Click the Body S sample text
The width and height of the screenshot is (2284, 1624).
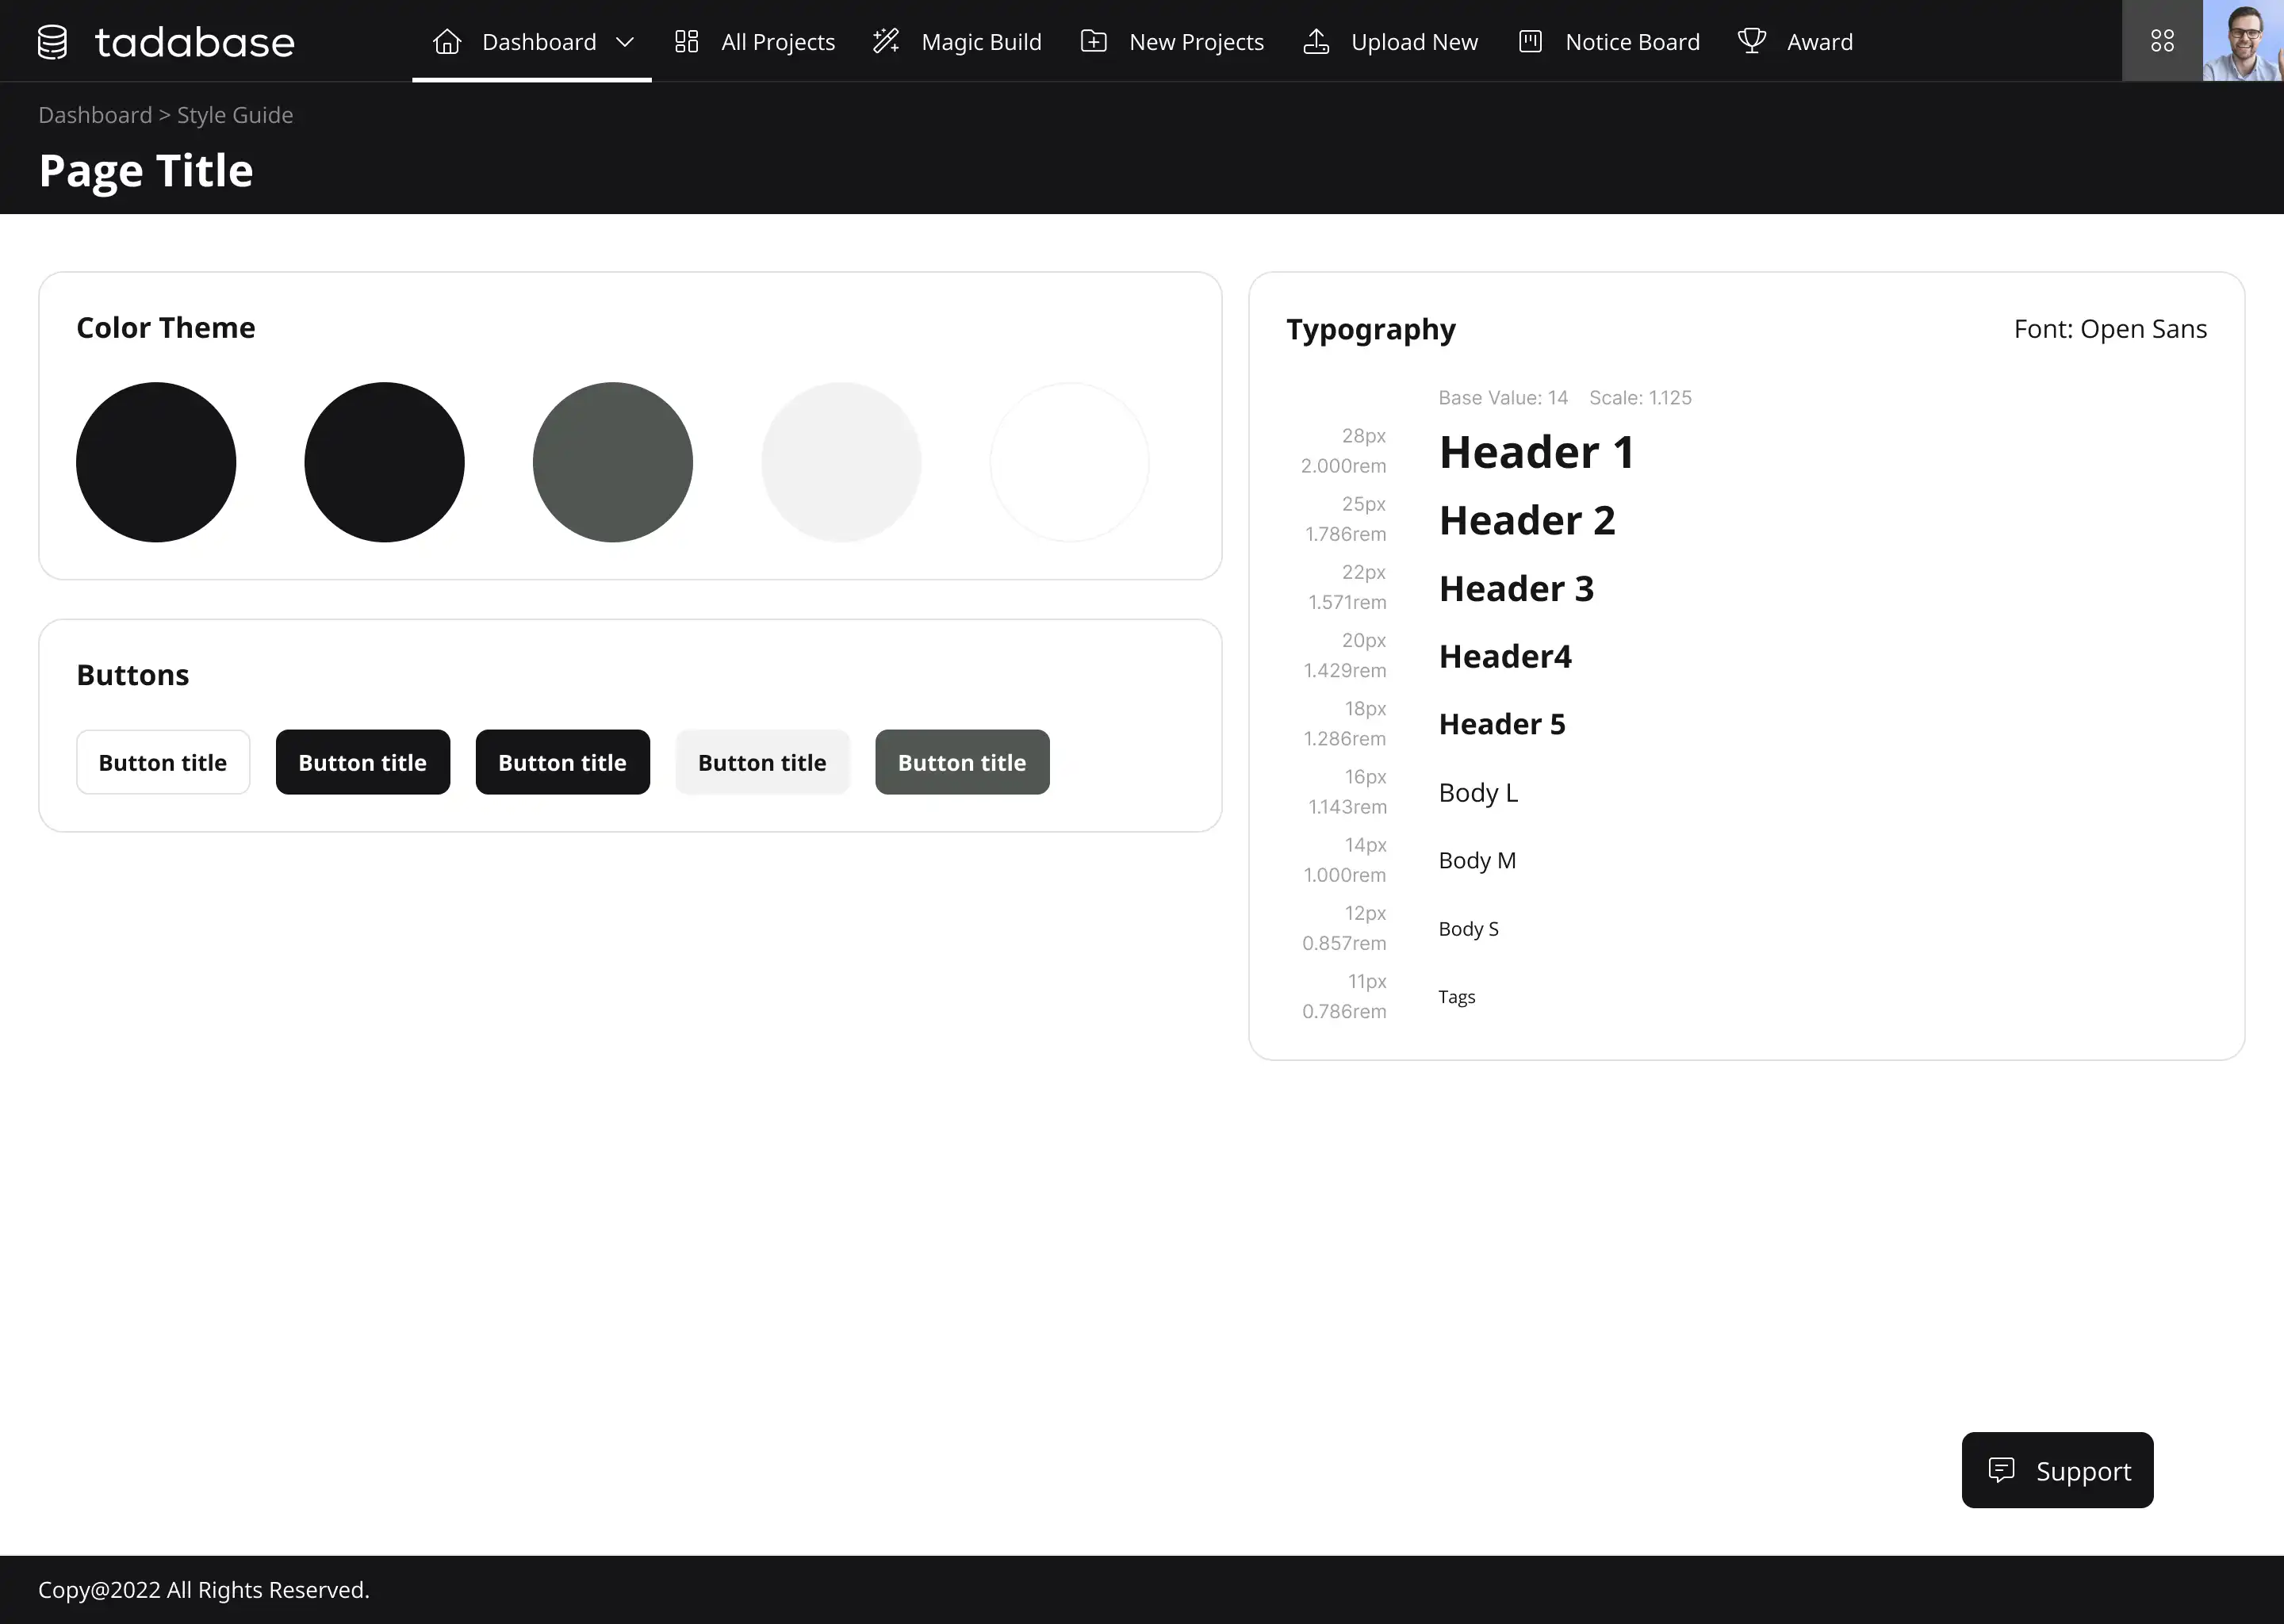[1468, 929]
